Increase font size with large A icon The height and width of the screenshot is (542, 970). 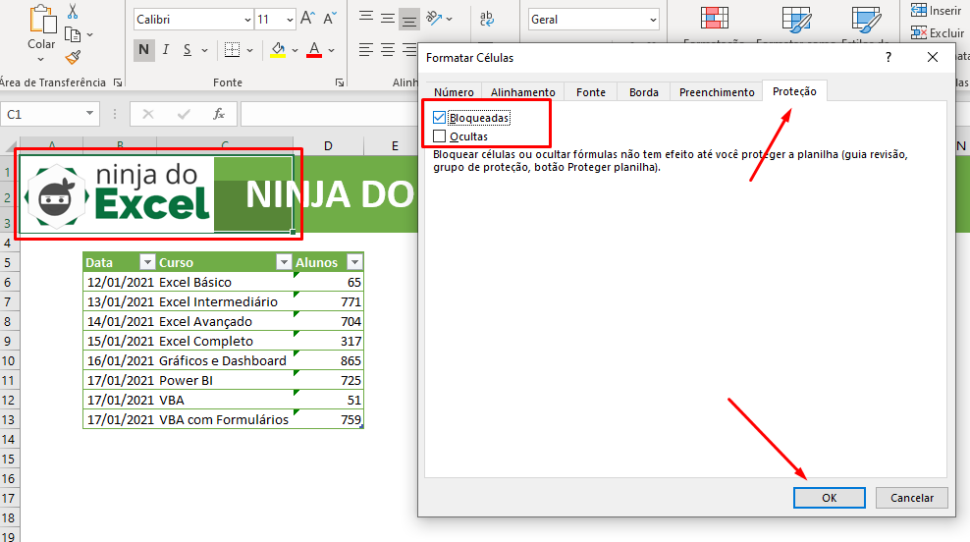coord(307,19)
